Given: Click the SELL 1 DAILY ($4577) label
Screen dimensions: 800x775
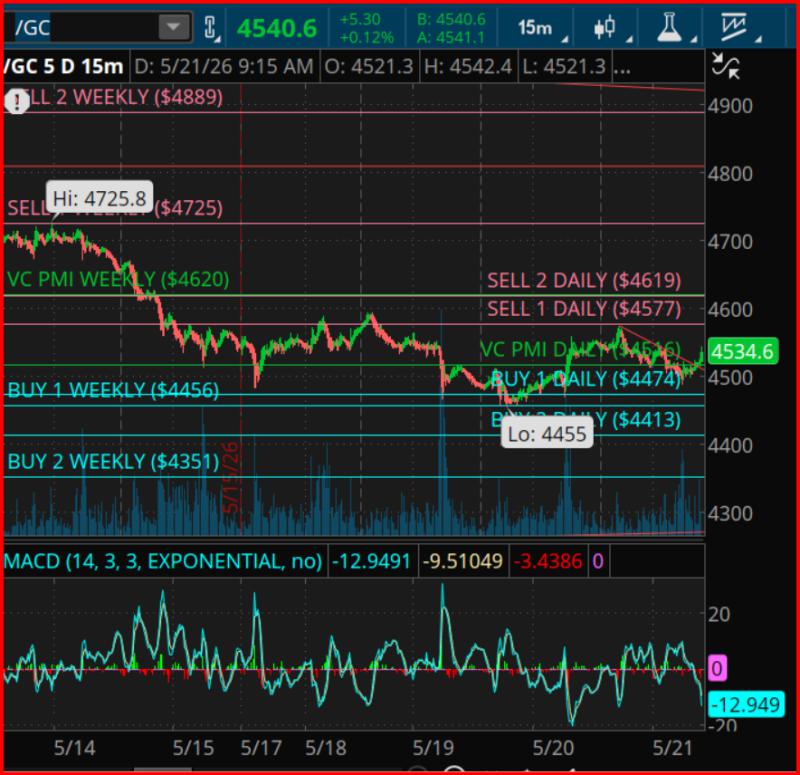Looking at the screenshot, I should click(x=584, y=309).
